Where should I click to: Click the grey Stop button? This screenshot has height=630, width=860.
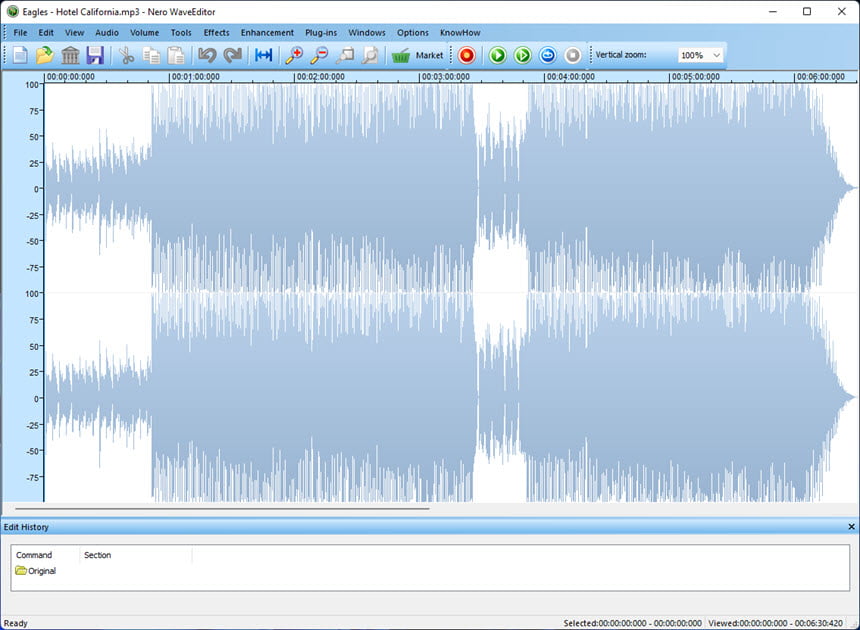pyautogui.click(x=573, y=55)
